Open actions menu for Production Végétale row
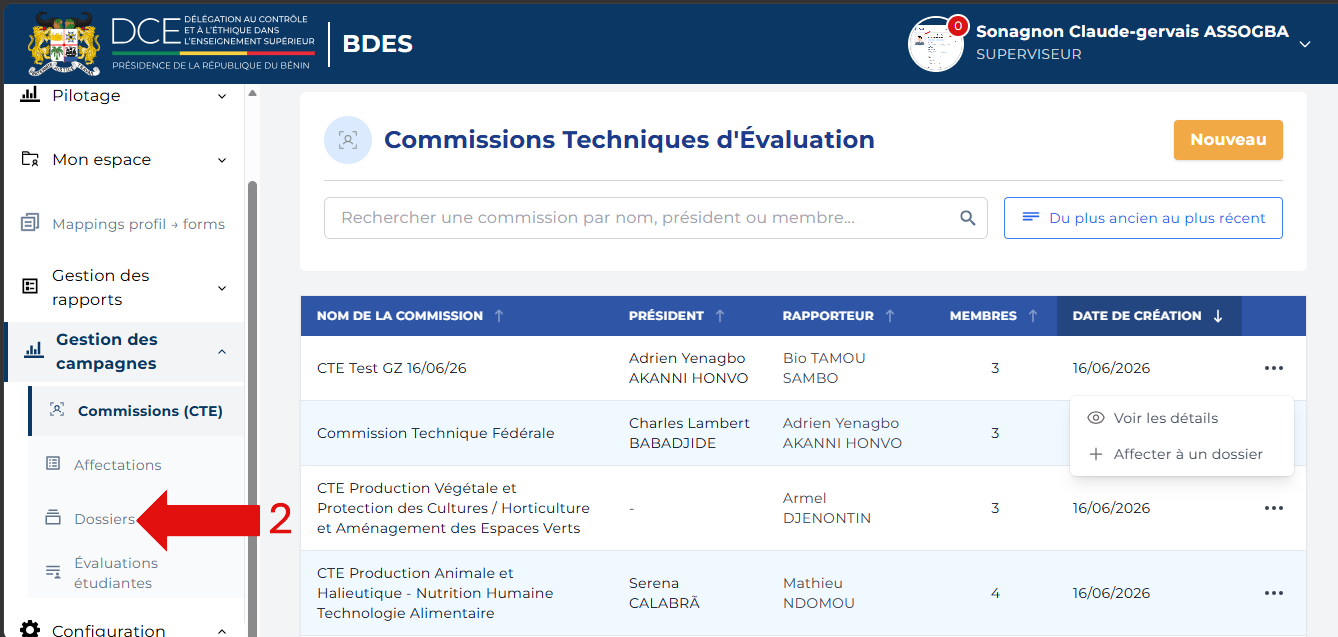The width and height of the screenshot is (1338, 637). click(1273, 508)
